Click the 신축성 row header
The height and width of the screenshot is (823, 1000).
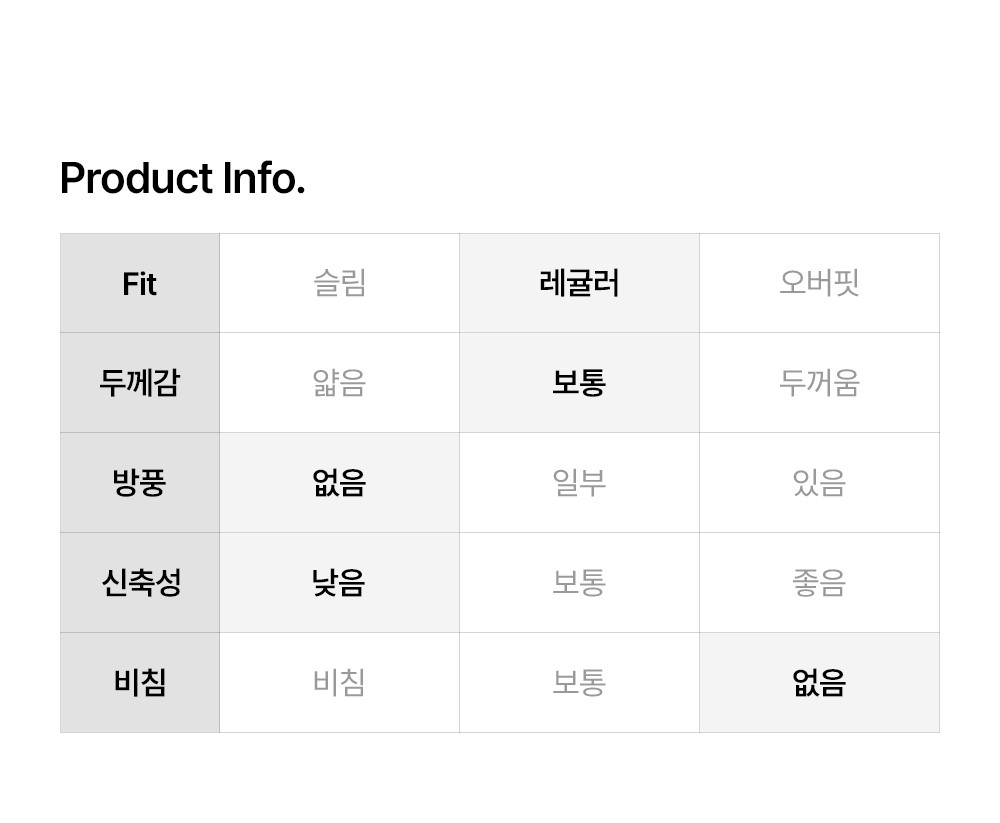pos(140,583)
